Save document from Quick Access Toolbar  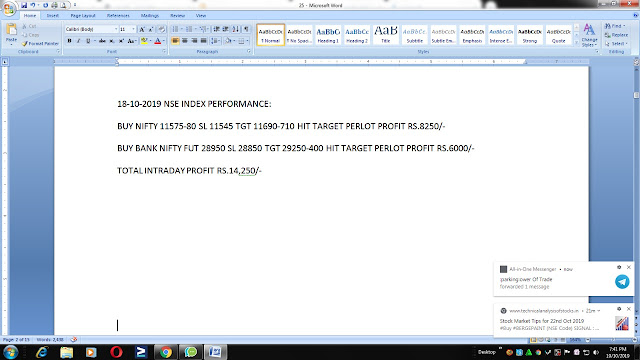24,5
